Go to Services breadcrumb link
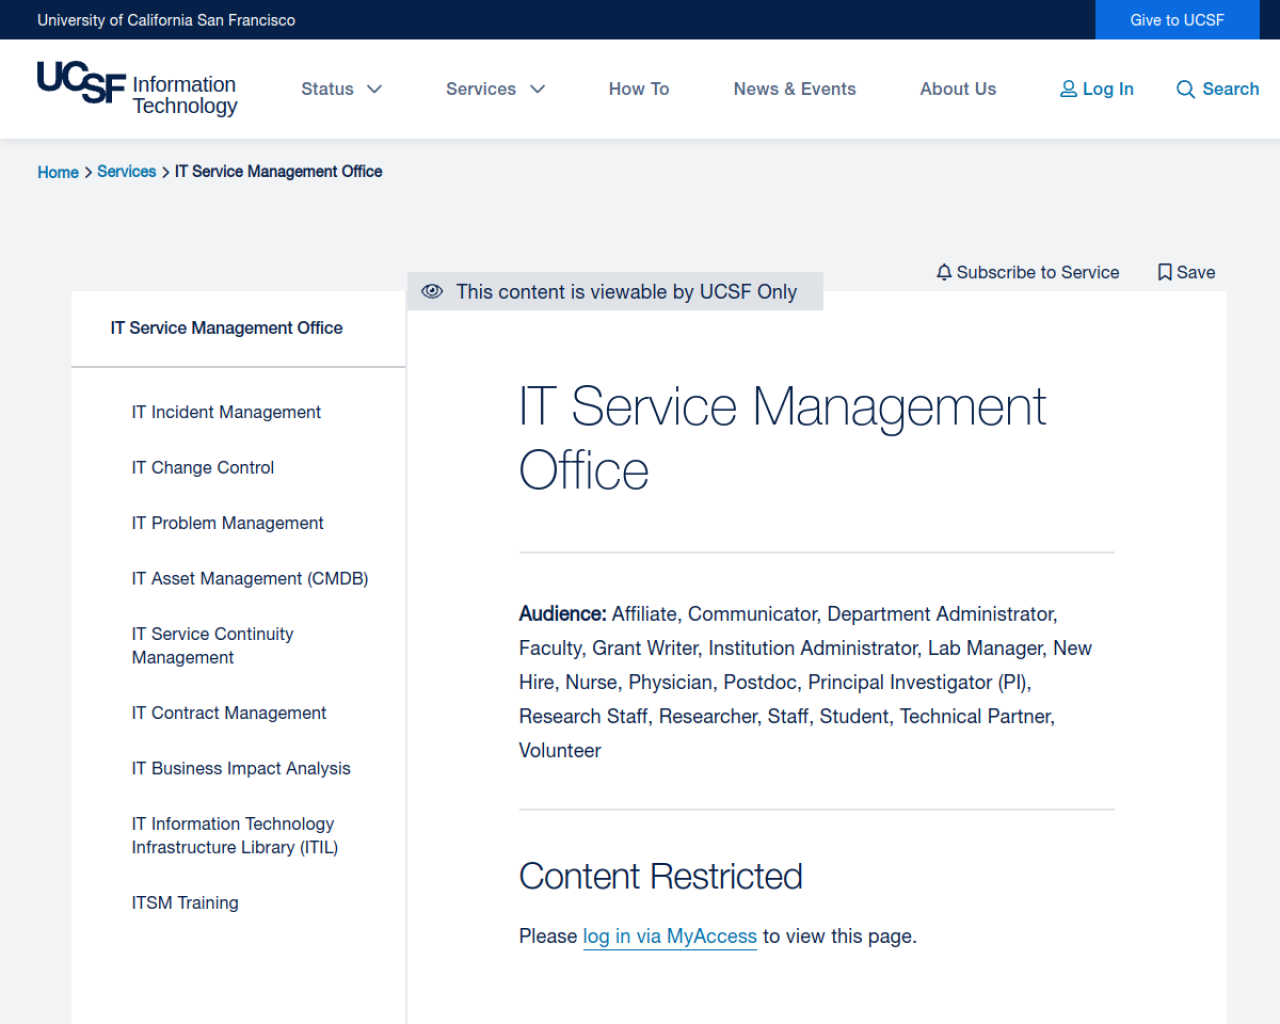 126,171
